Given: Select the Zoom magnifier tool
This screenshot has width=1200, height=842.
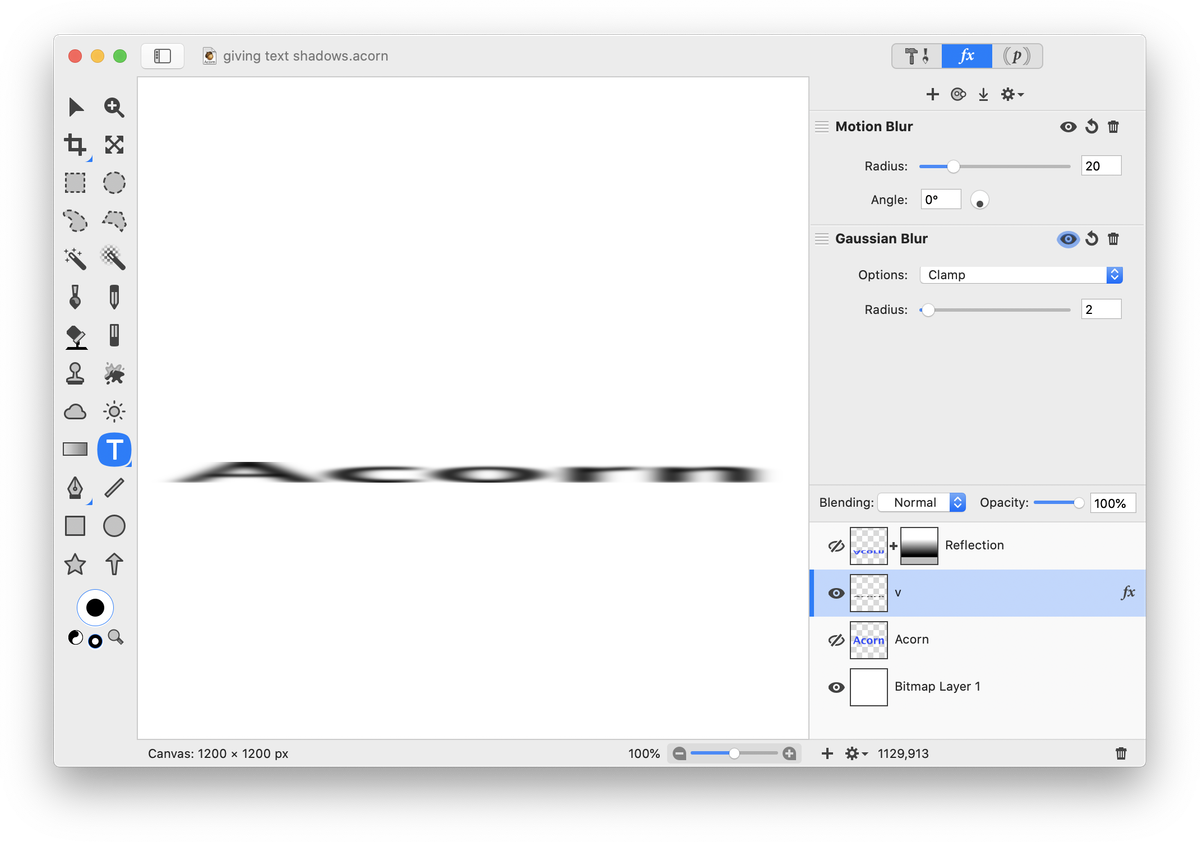Looking at the screenshot, I should 114,107.
